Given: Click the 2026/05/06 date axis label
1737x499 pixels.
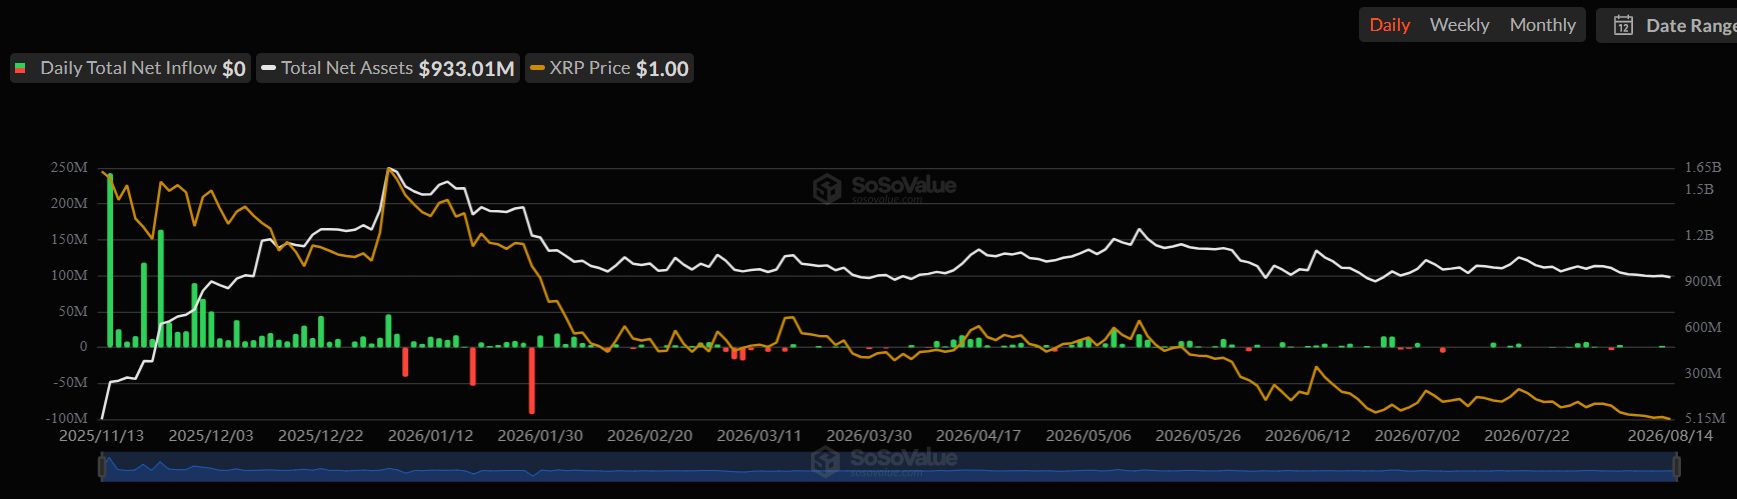Looking at the screenshot, I should pyautogui.click(x=1088, y=436).
